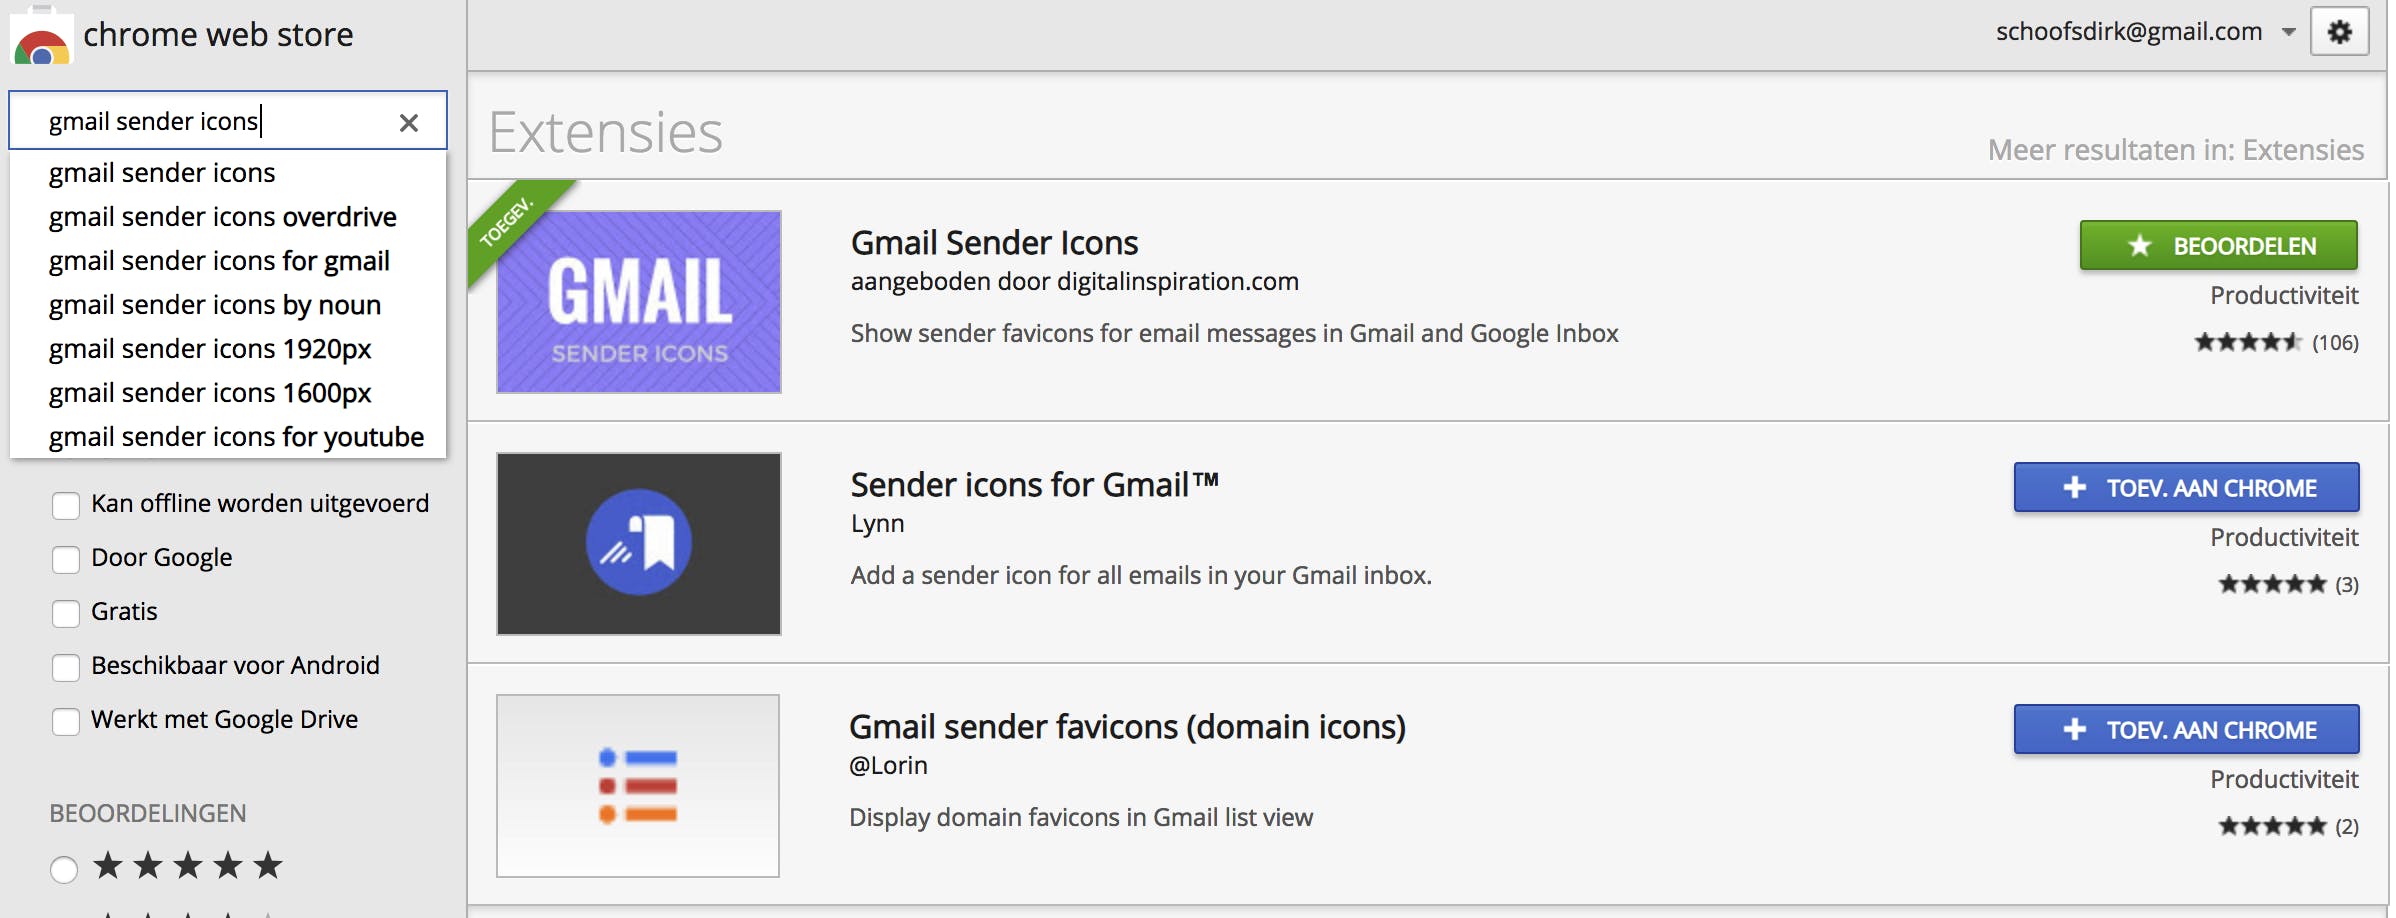This screenshot has height=918, width=2396.
Task: Check the 'Door Google' filter
Action: (x=66, y=559)
